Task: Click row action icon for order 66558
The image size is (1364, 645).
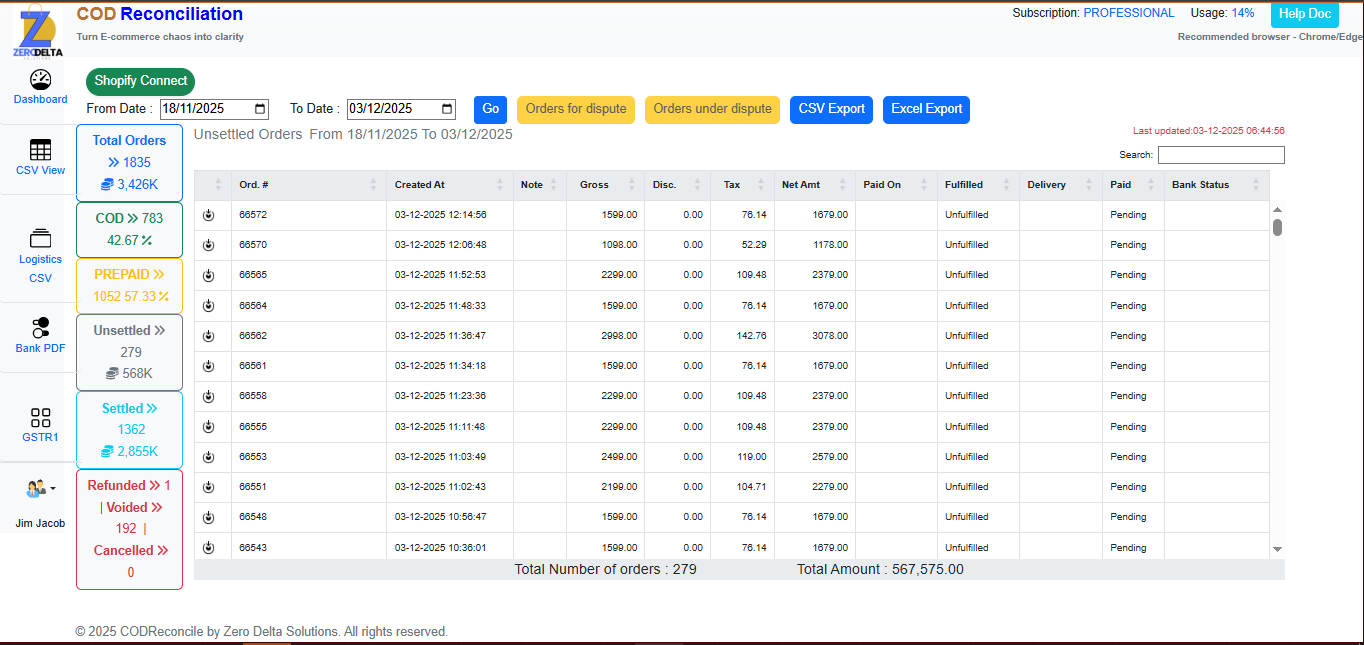Action: click(208, 397)
